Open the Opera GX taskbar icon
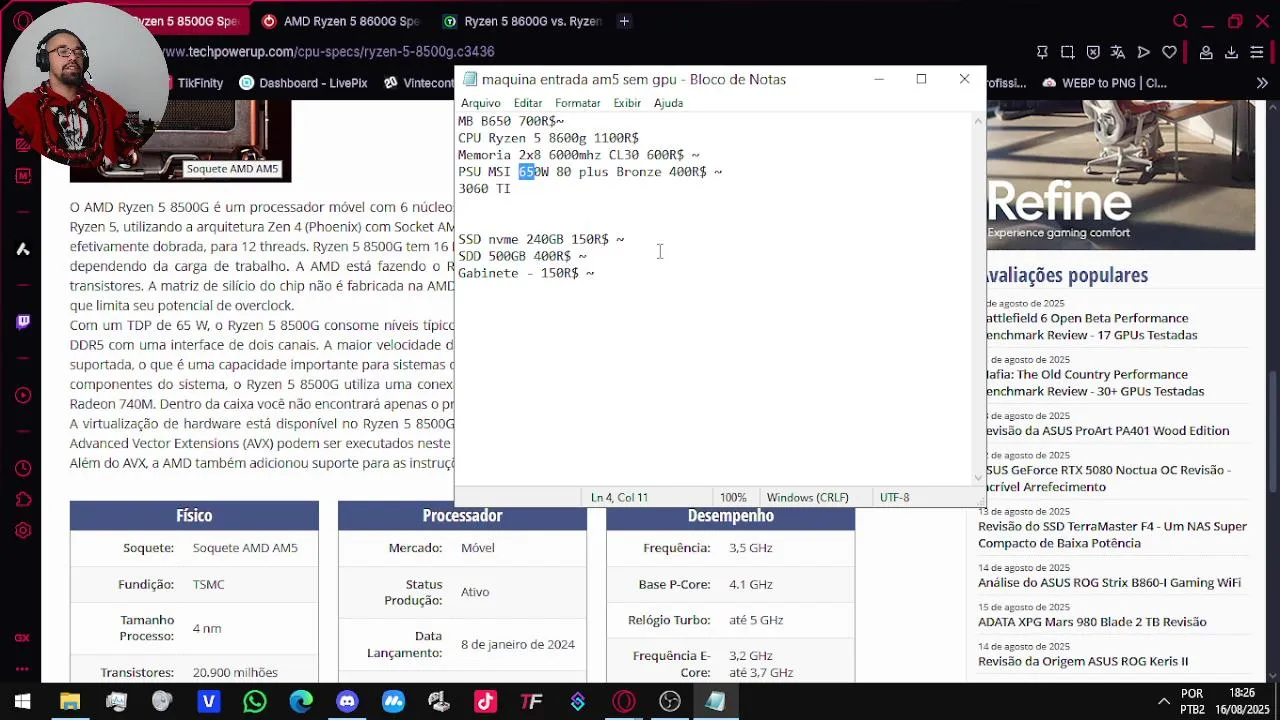The width and height of the screenshot is (1280, 720). point(624,702)
